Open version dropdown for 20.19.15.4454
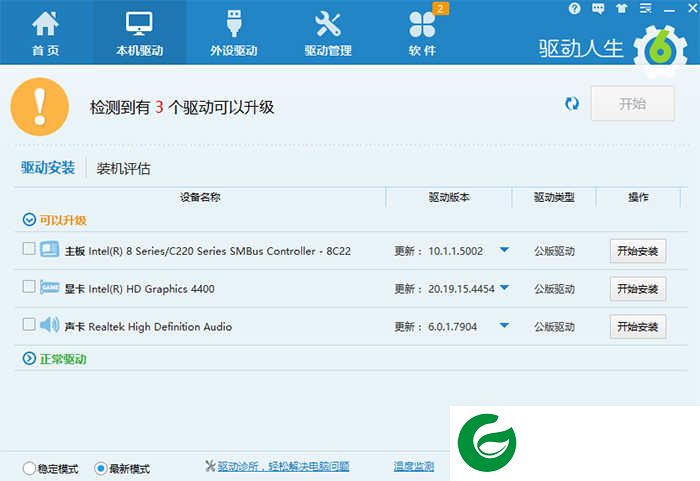The height and width of the screenshot is (481, 700). click(x=504, y=288)
